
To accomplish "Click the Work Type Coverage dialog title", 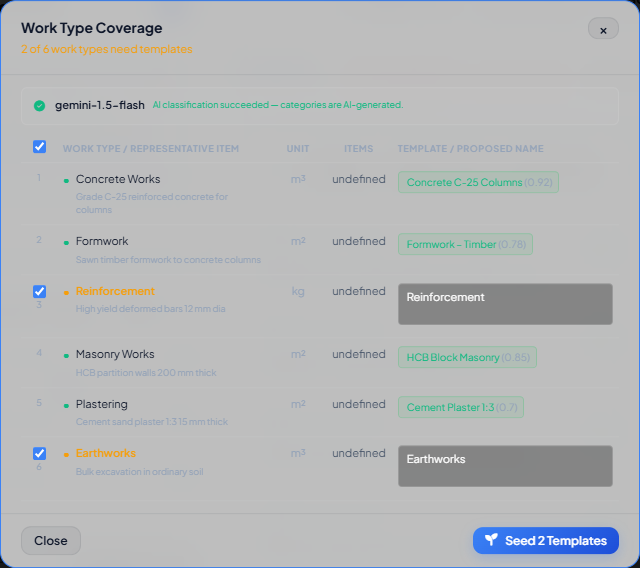I will pos(92,28).
